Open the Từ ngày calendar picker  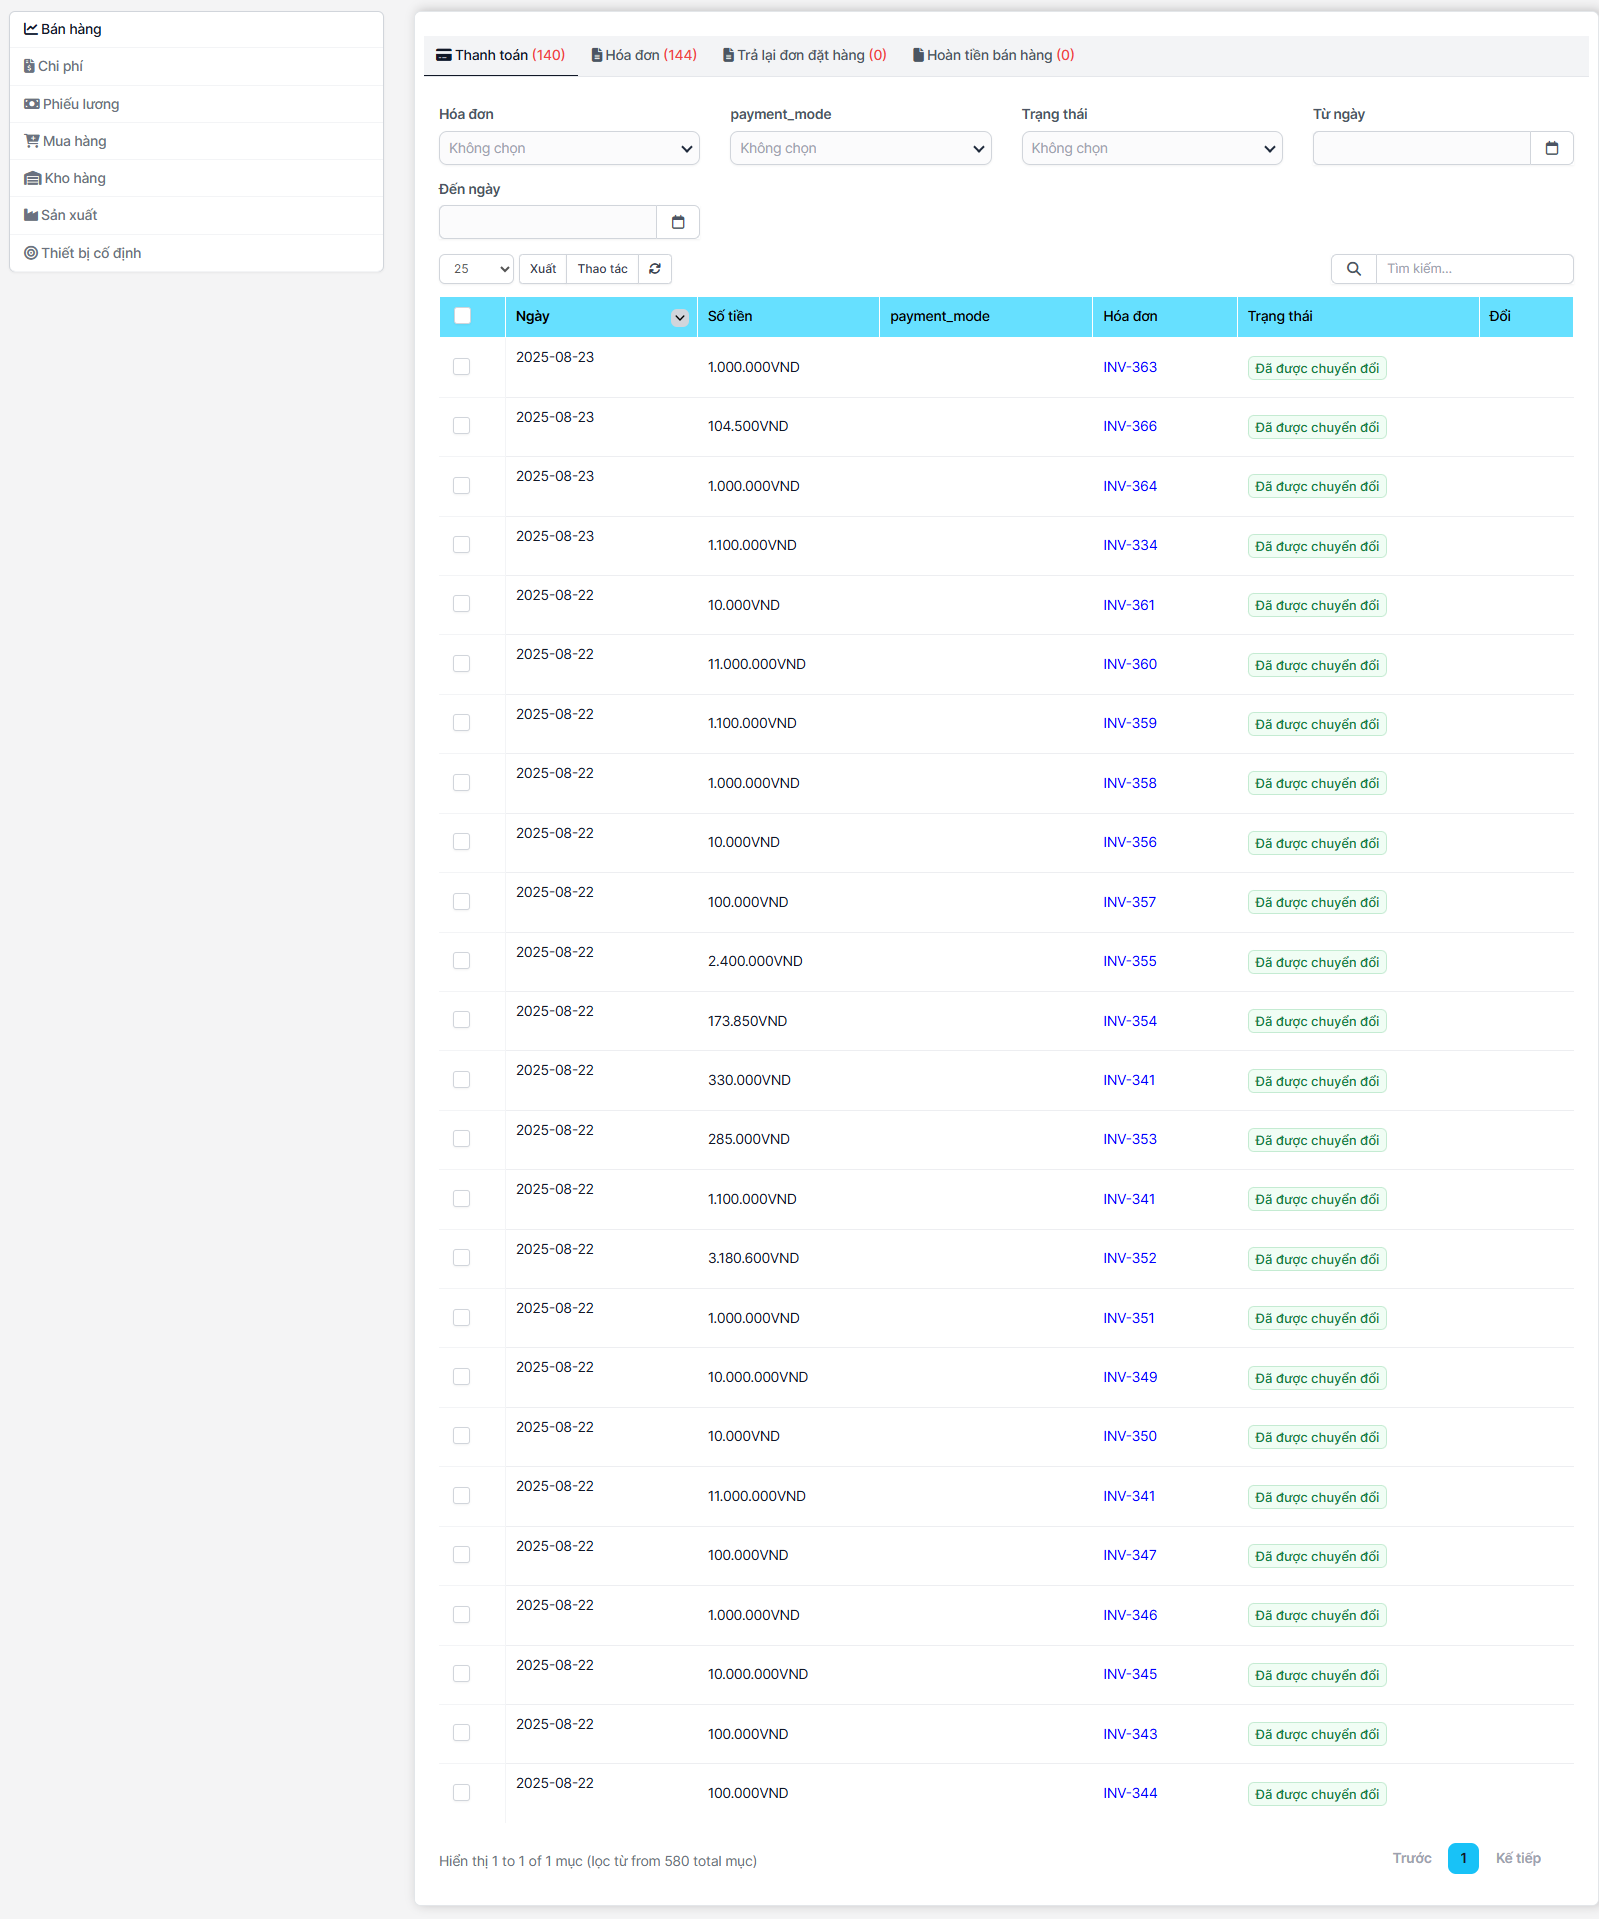[1551, 148]
